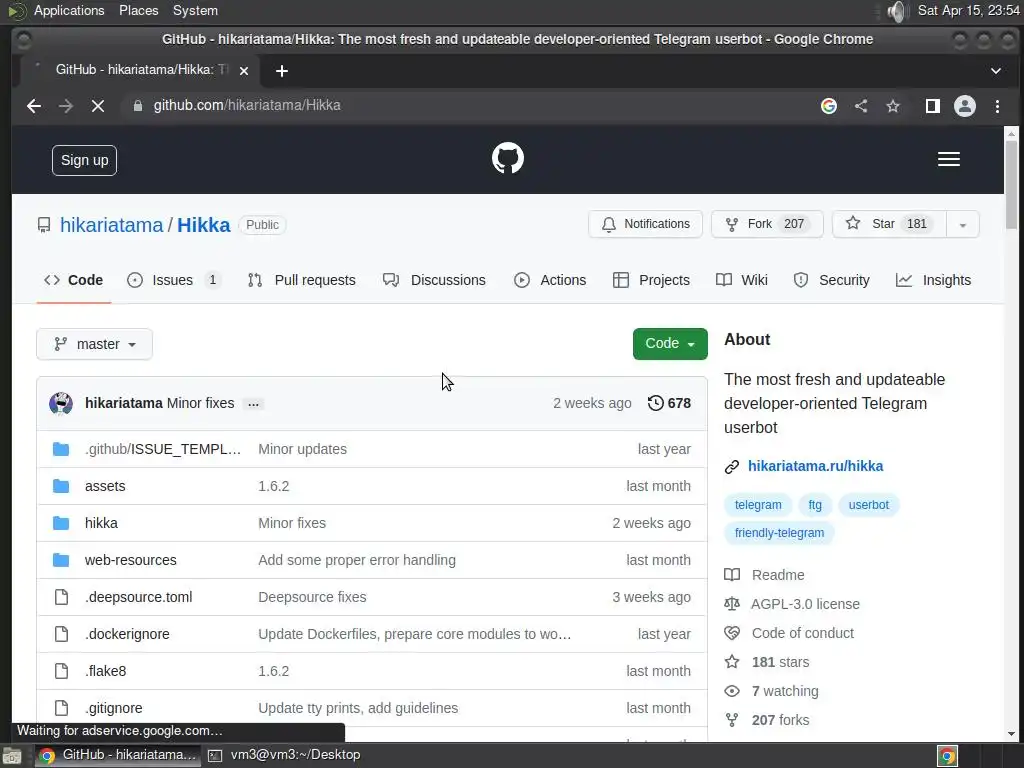Open the Insights tab
The image size is (1024, 768).
[933, 280]
